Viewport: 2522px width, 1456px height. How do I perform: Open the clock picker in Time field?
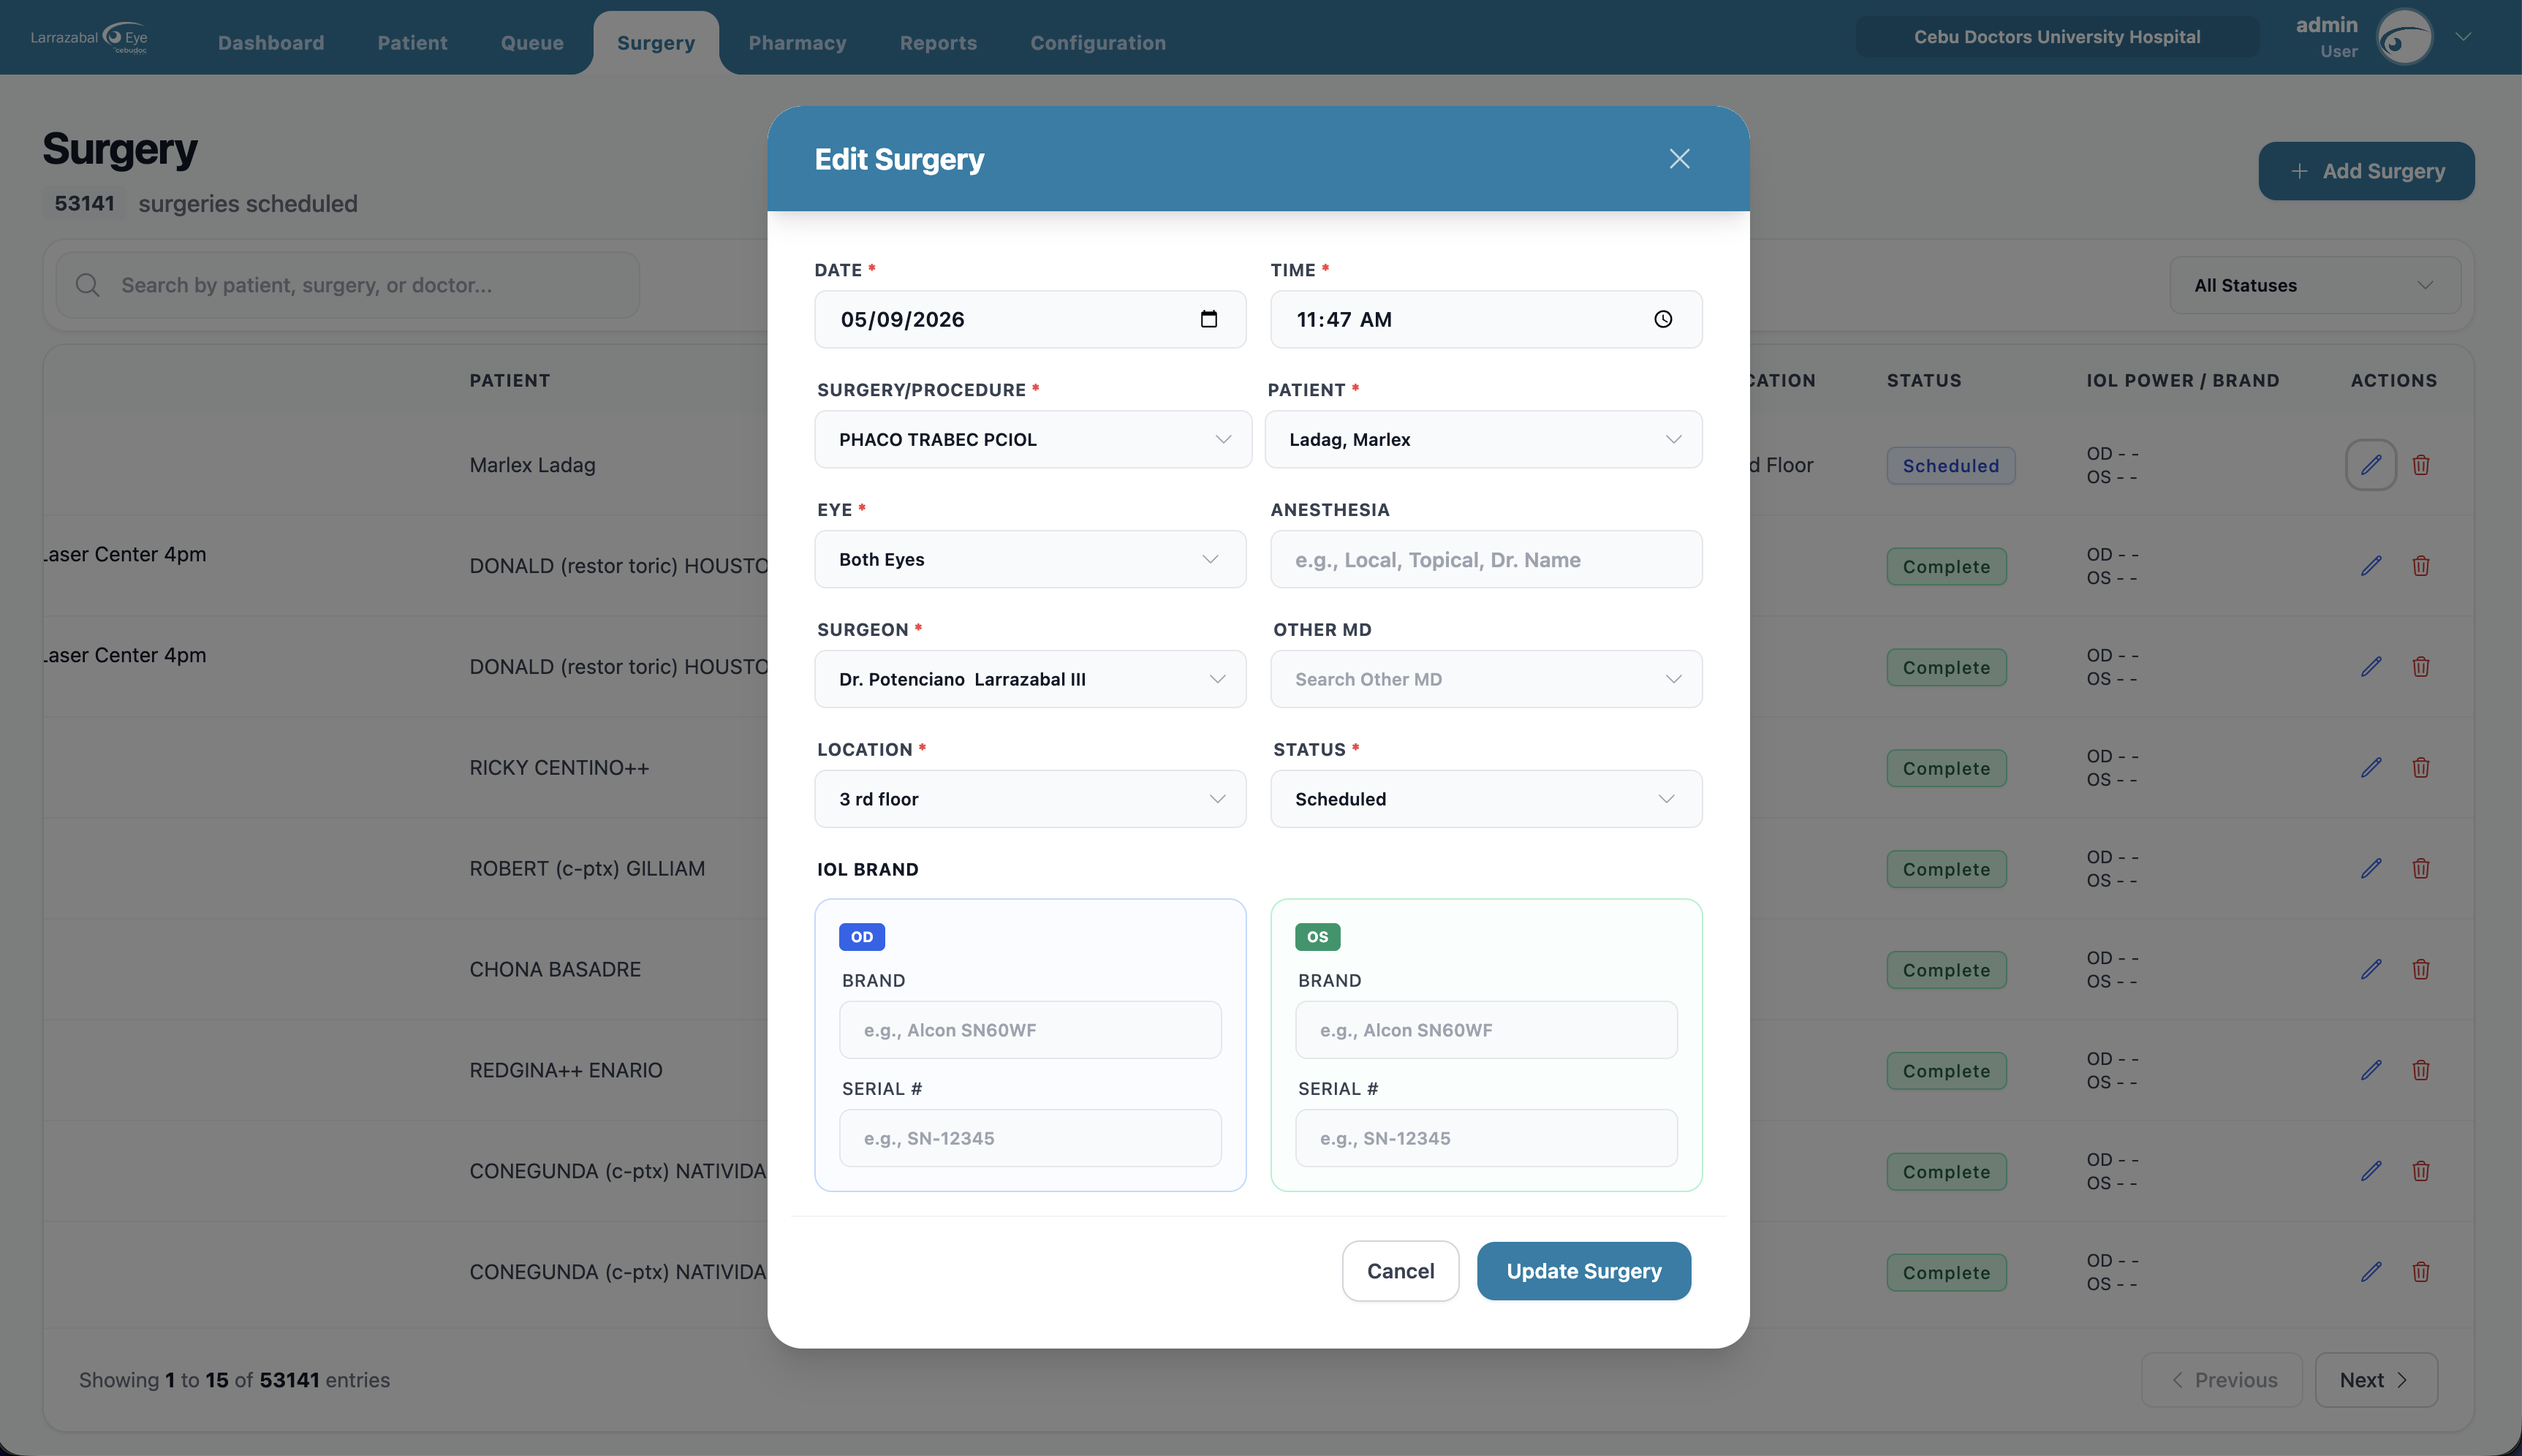point(1663,319)
